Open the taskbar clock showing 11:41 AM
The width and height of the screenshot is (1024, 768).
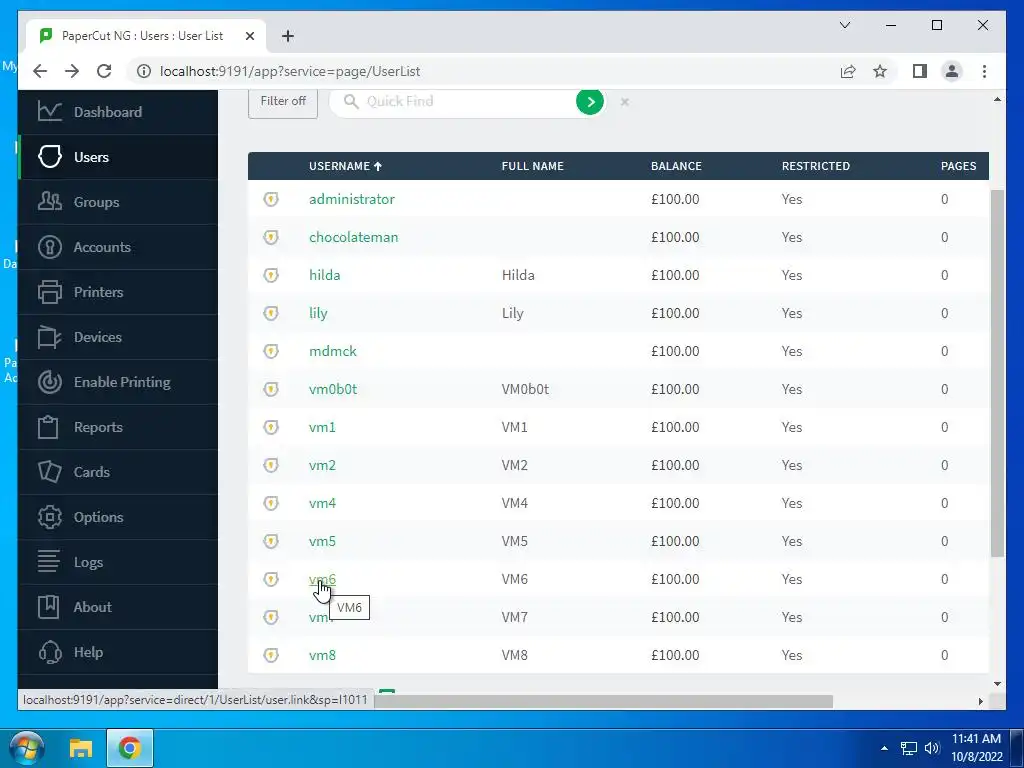[976, 748]
